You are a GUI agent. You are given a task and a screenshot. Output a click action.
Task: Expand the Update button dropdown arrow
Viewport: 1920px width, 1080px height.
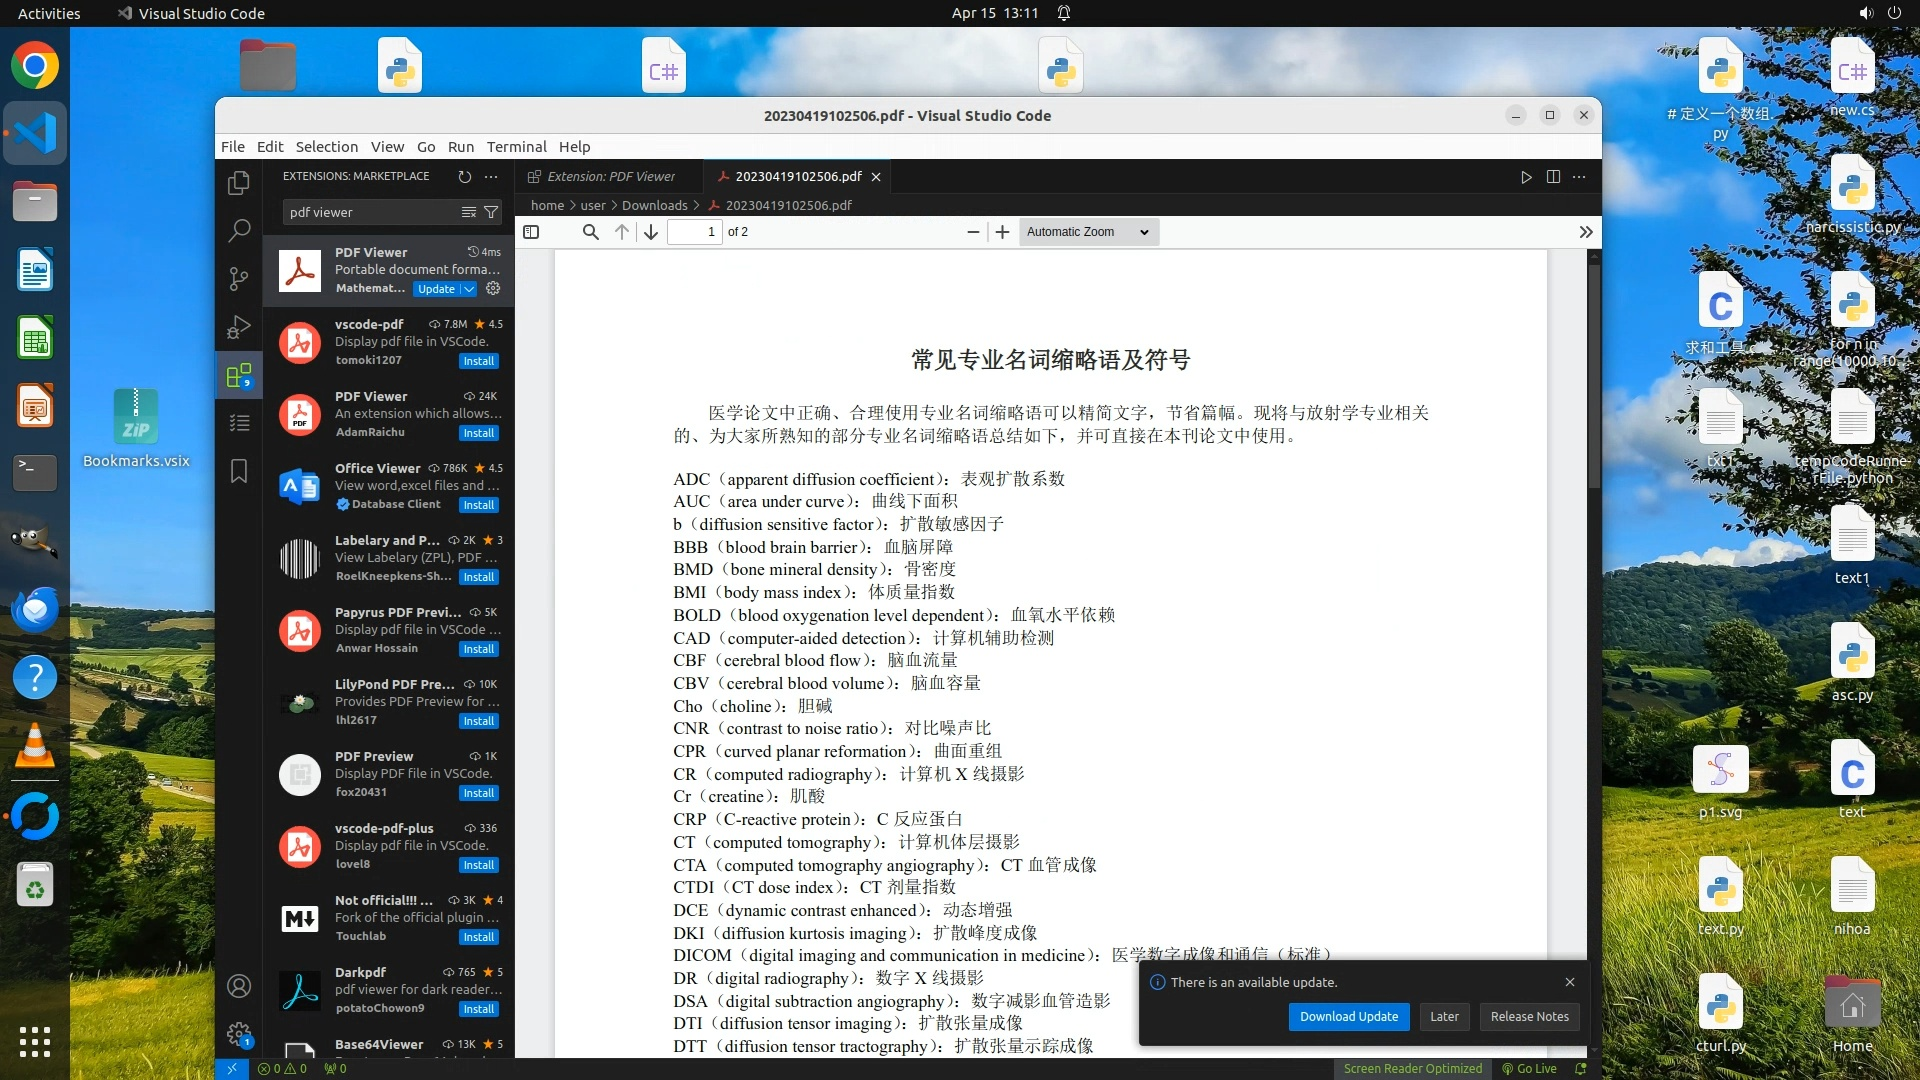point(468,289)
